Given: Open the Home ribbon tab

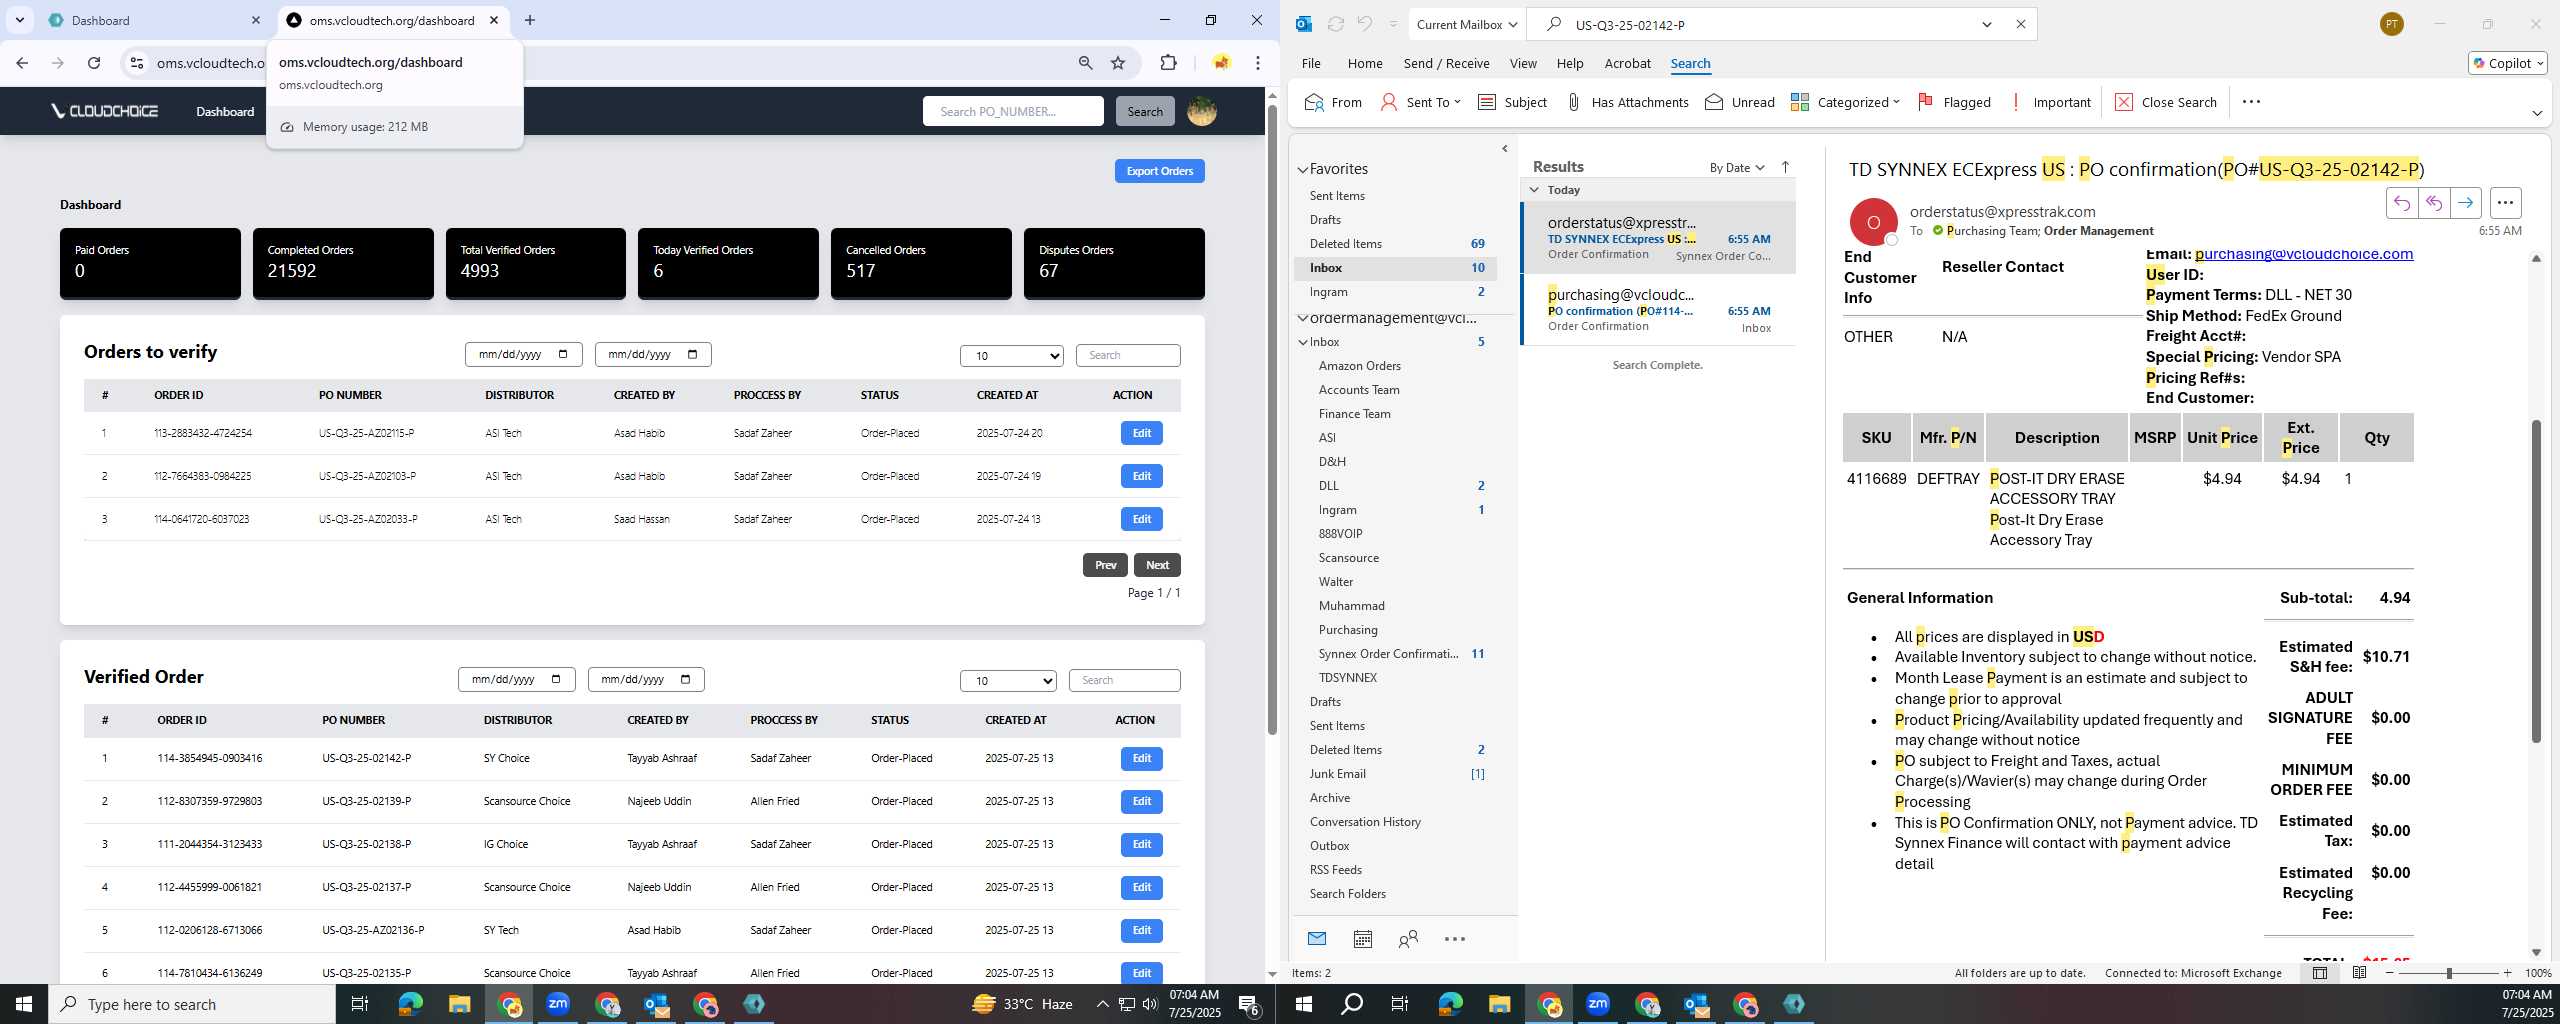Looking at the screenshot, I should click(1365, 63).
